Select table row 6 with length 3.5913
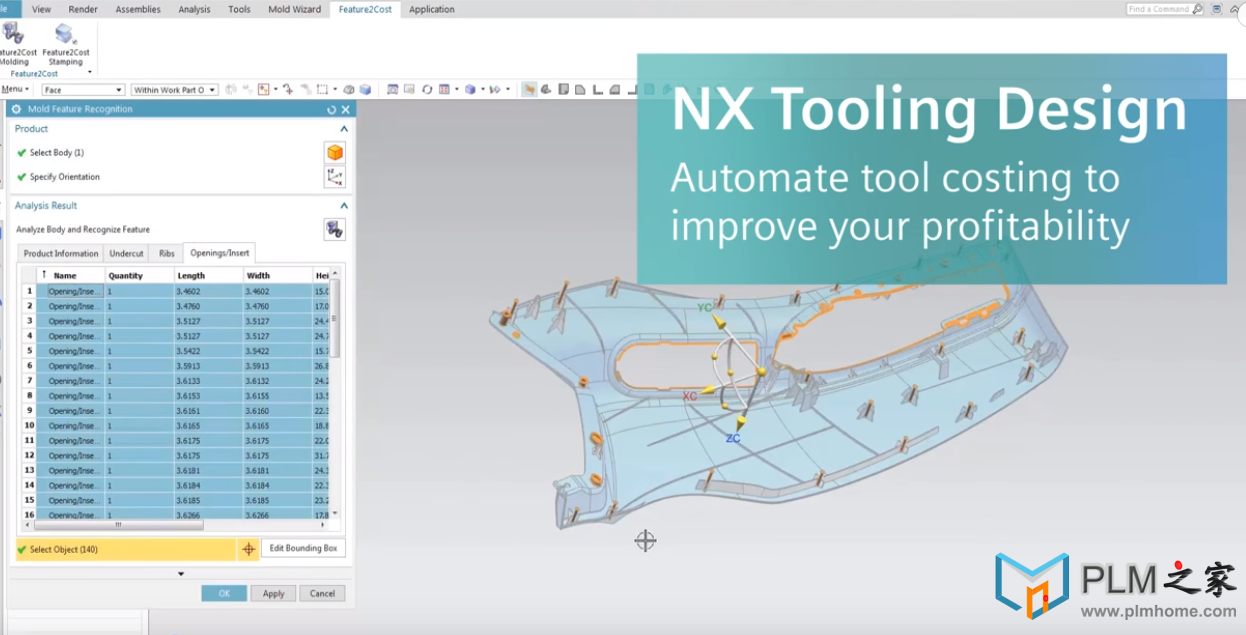This screenshot has height=635, width=1246. (177, 366)
